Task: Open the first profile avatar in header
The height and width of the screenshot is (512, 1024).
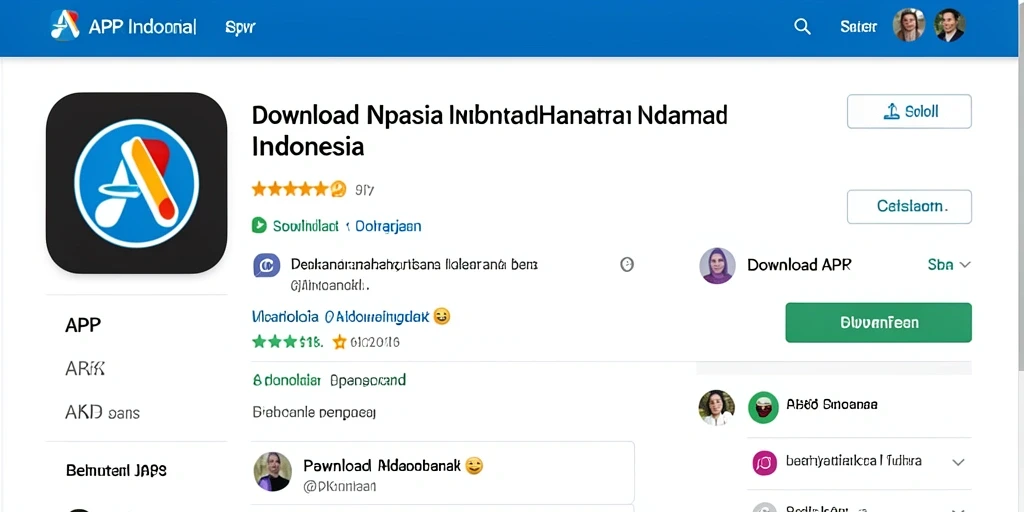Action: [908, 25]
